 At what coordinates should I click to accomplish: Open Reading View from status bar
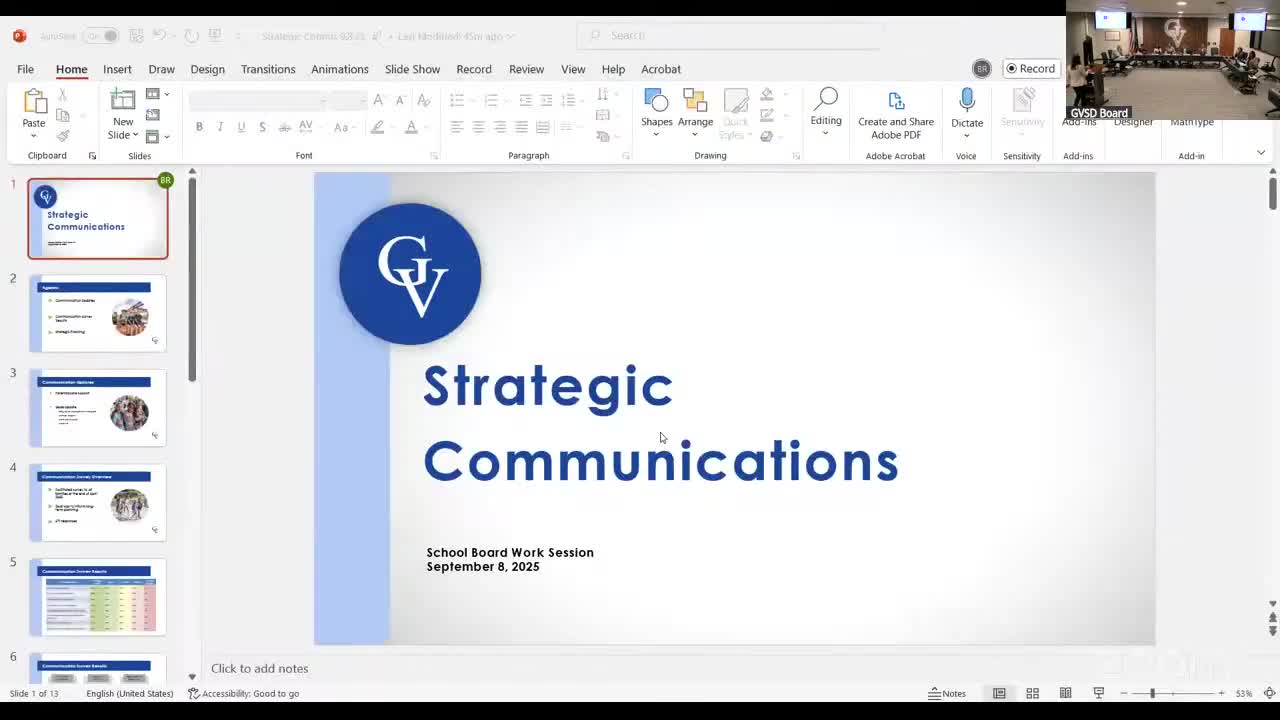pos(1065,693)
